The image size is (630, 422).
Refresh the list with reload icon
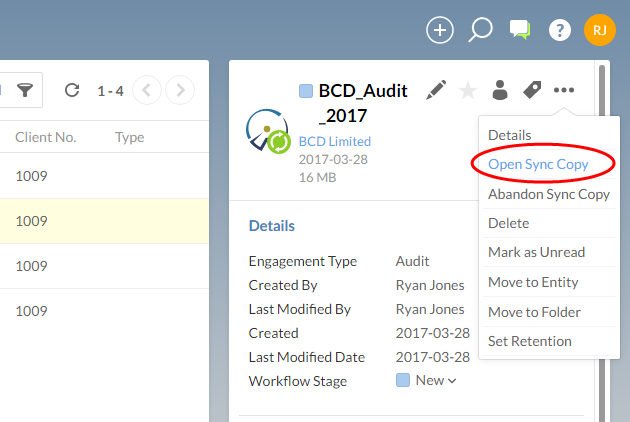[x=71, y=91]
